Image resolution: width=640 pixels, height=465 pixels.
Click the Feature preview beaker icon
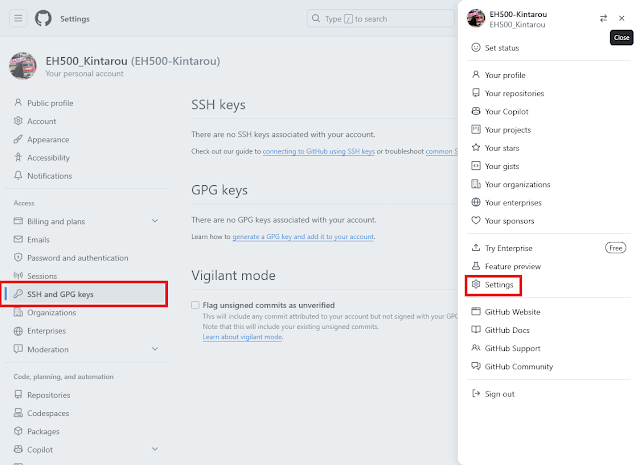(x=476, y=266)
